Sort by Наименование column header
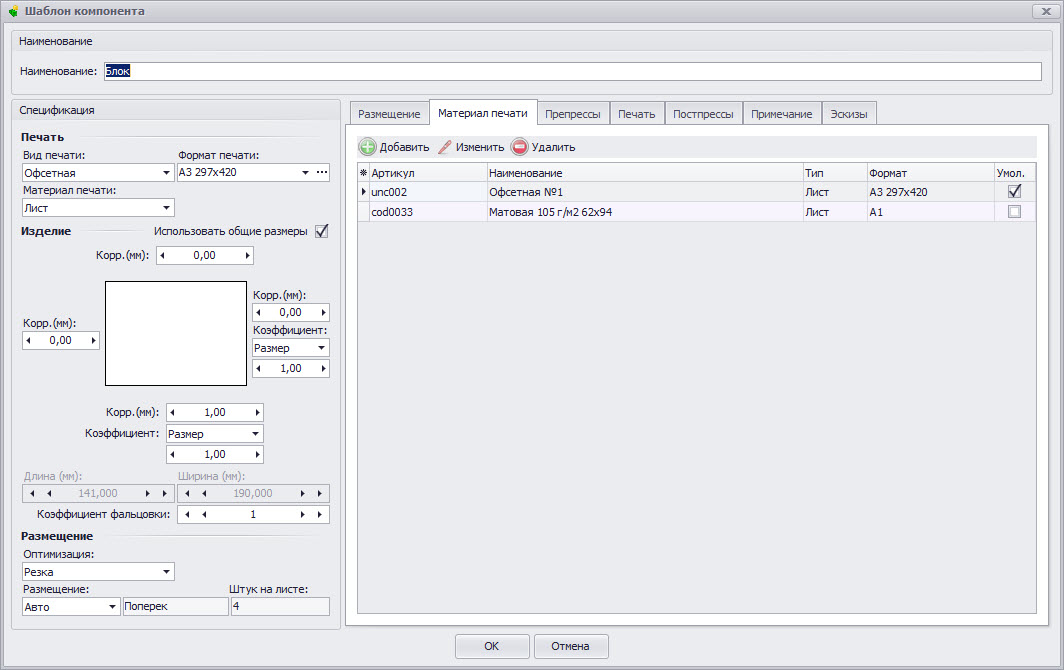 click(645, 173)
